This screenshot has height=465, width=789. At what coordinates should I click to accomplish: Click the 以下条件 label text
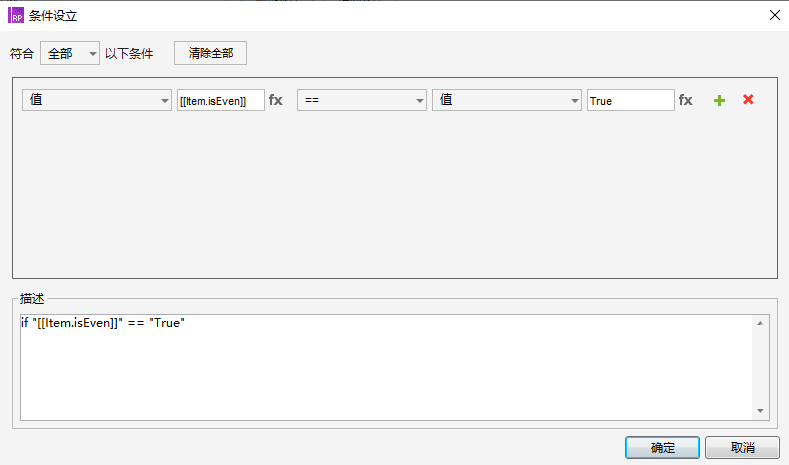point(129,53)
